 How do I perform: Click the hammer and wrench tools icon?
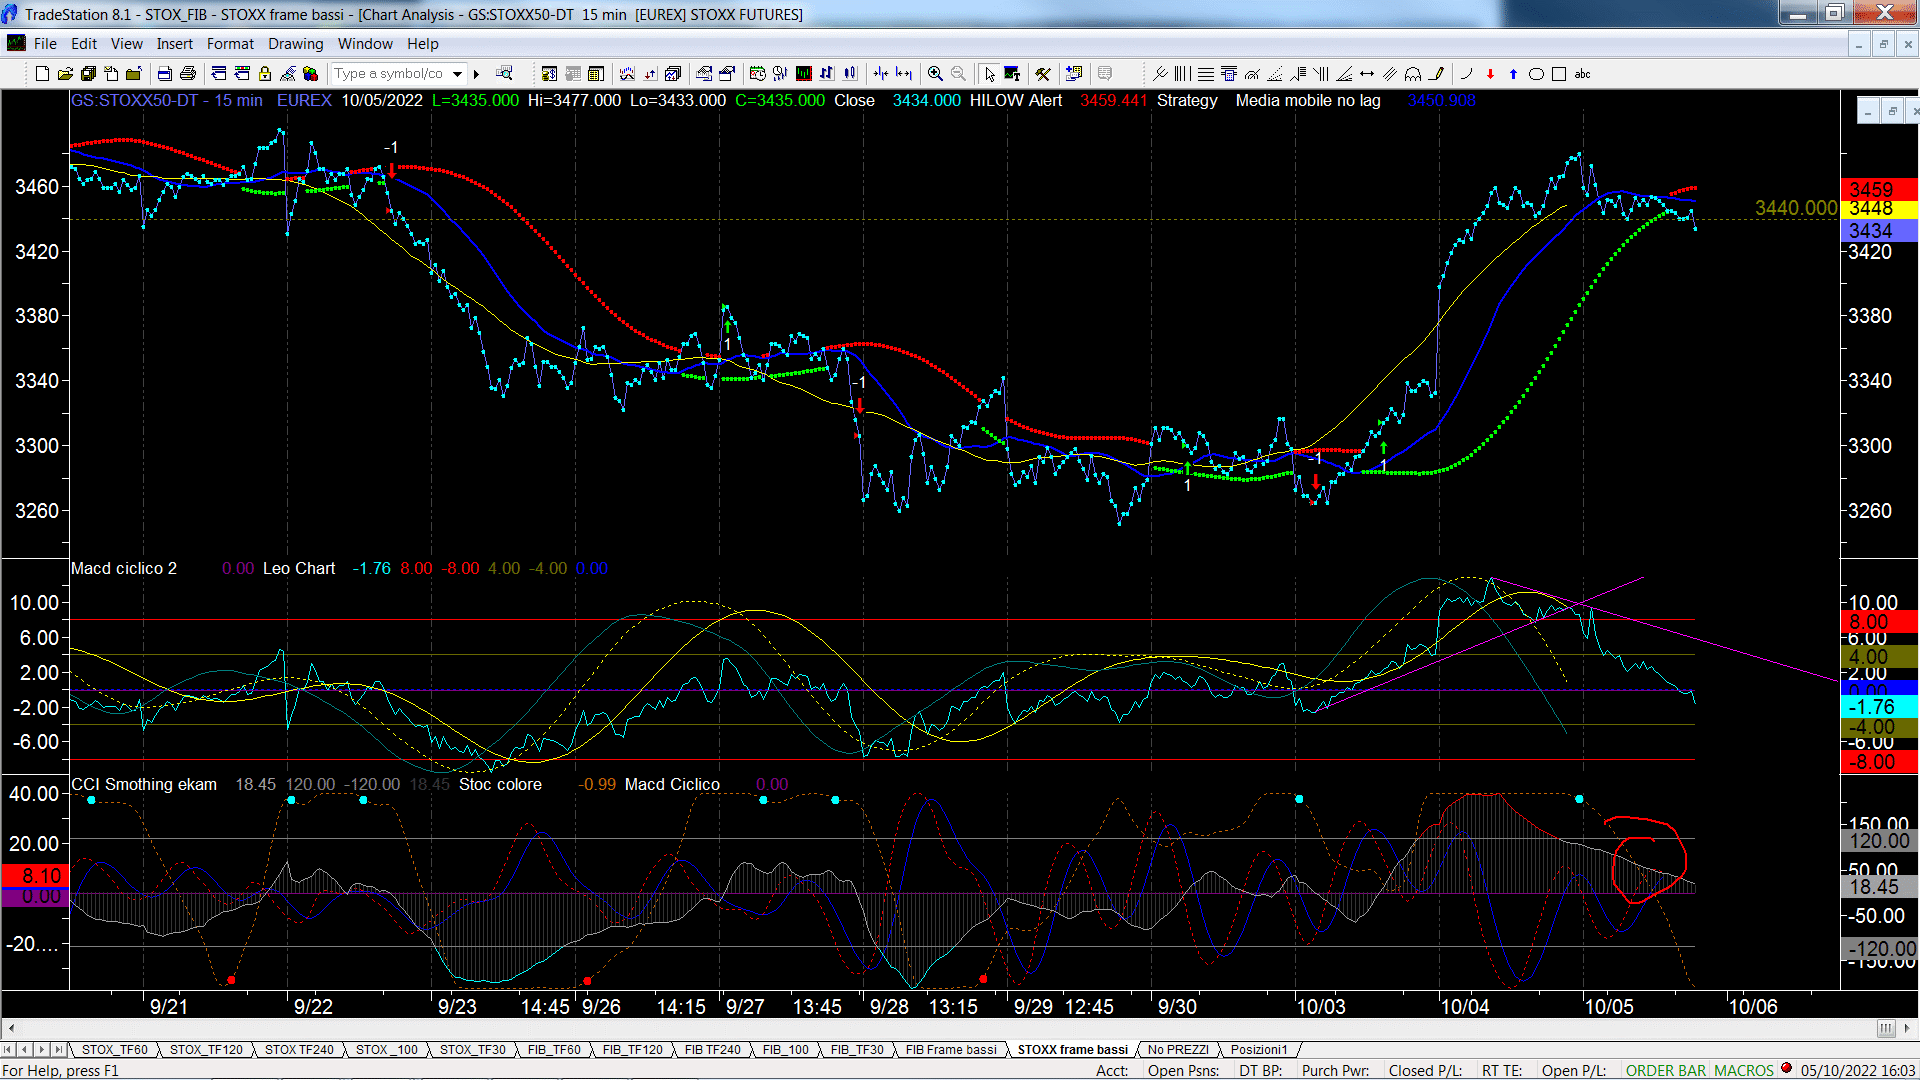point(1043,74)
